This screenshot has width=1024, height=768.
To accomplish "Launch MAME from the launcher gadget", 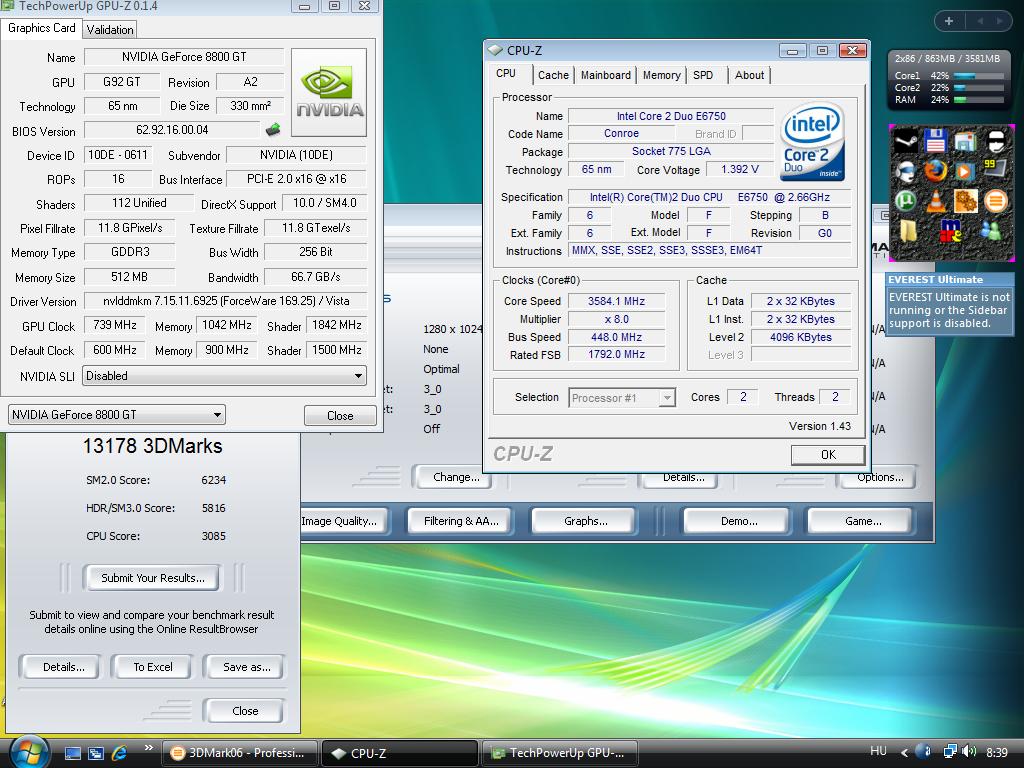I will point(951,231).
